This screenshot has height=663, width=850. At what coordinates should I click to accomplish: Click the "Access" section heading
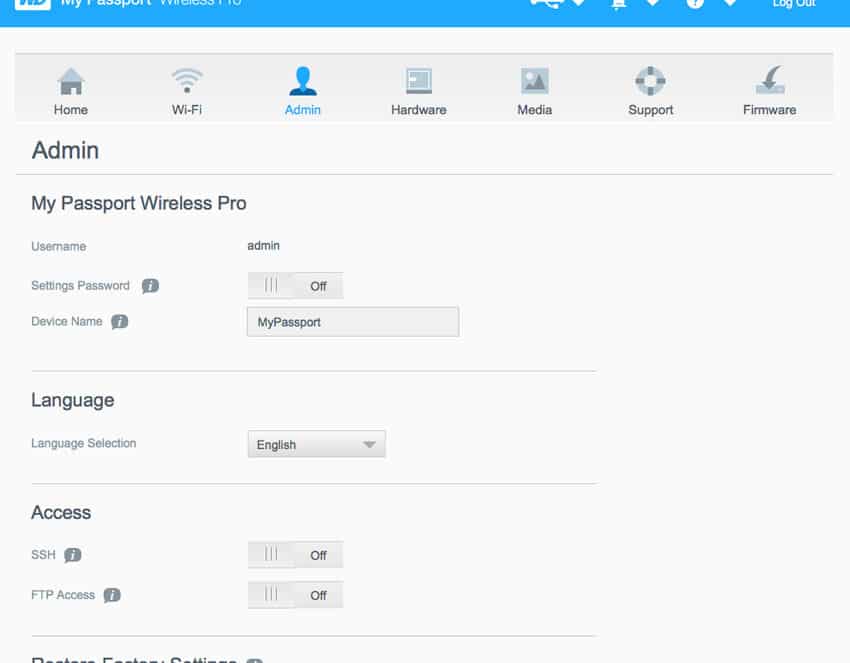click(61, 512)
